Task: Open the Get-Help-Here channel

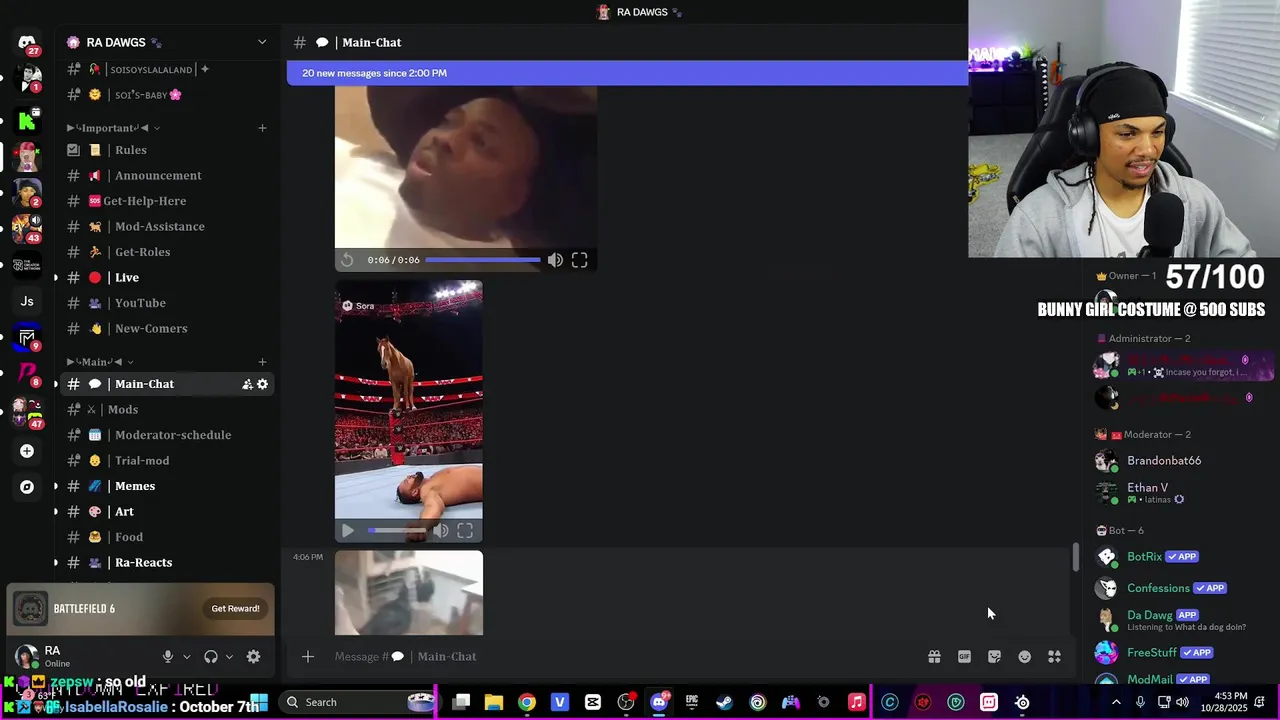Action: (168, 201)
